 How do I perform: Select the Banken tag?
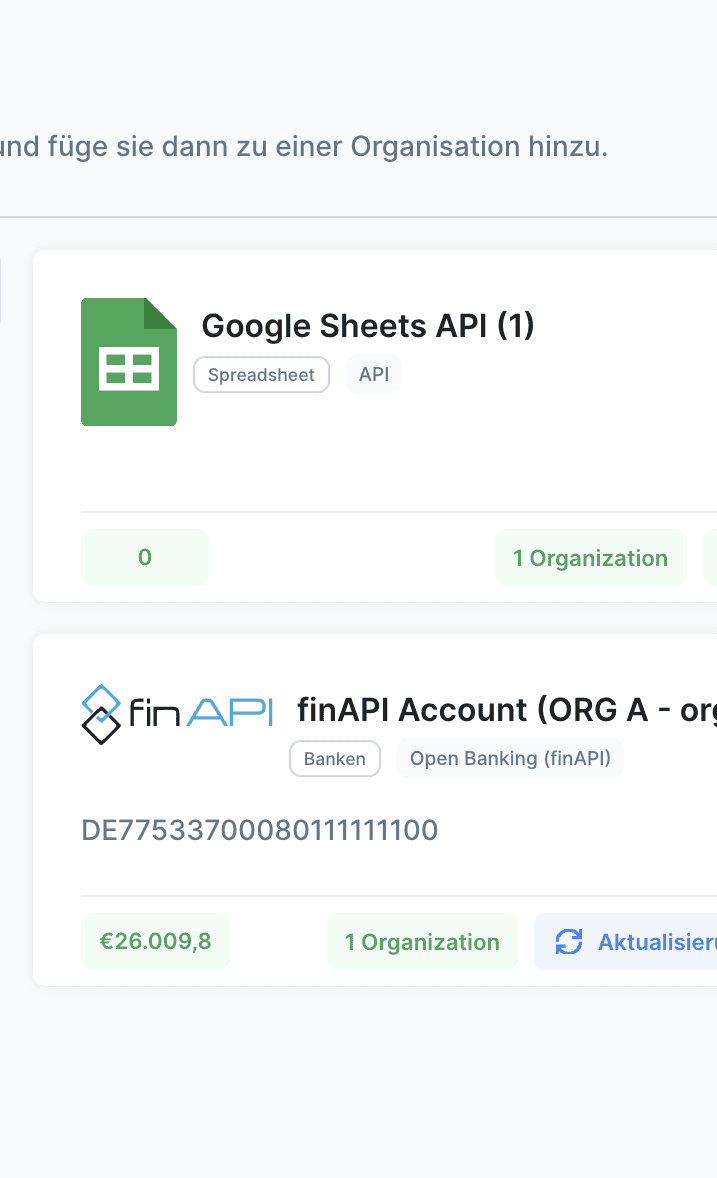click(334, 759)
